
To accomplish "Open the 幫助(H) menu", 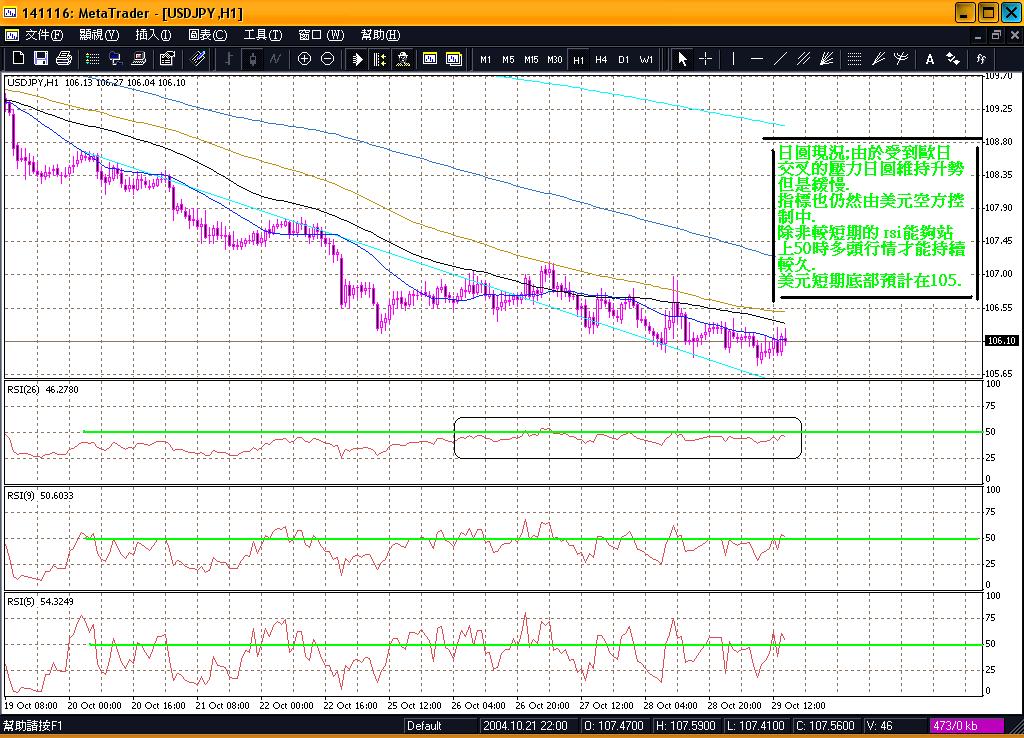I will point(380,35).
